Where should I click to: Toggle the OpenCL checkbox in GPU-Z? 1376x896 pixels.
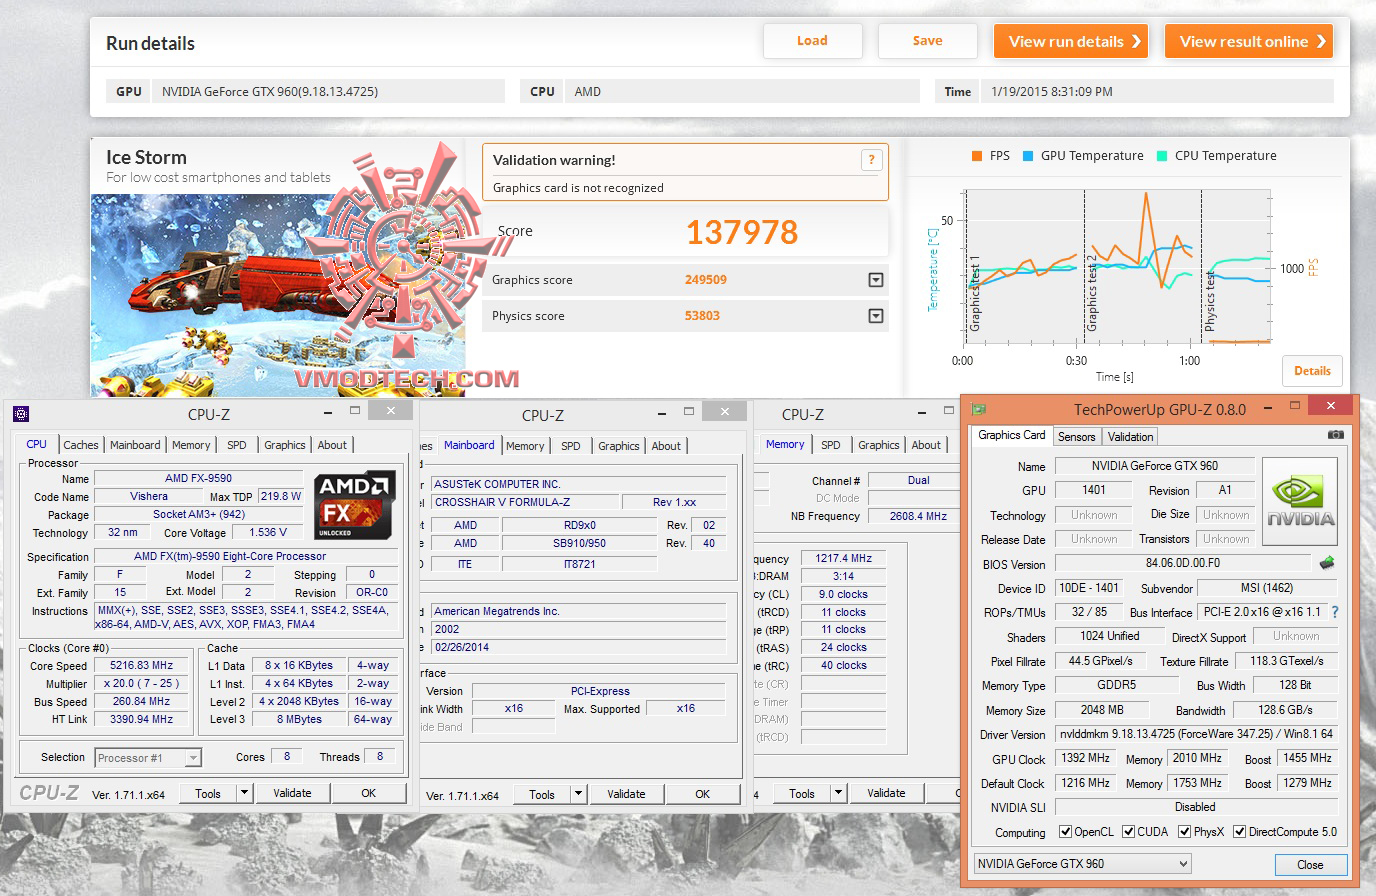[1066, 831]
